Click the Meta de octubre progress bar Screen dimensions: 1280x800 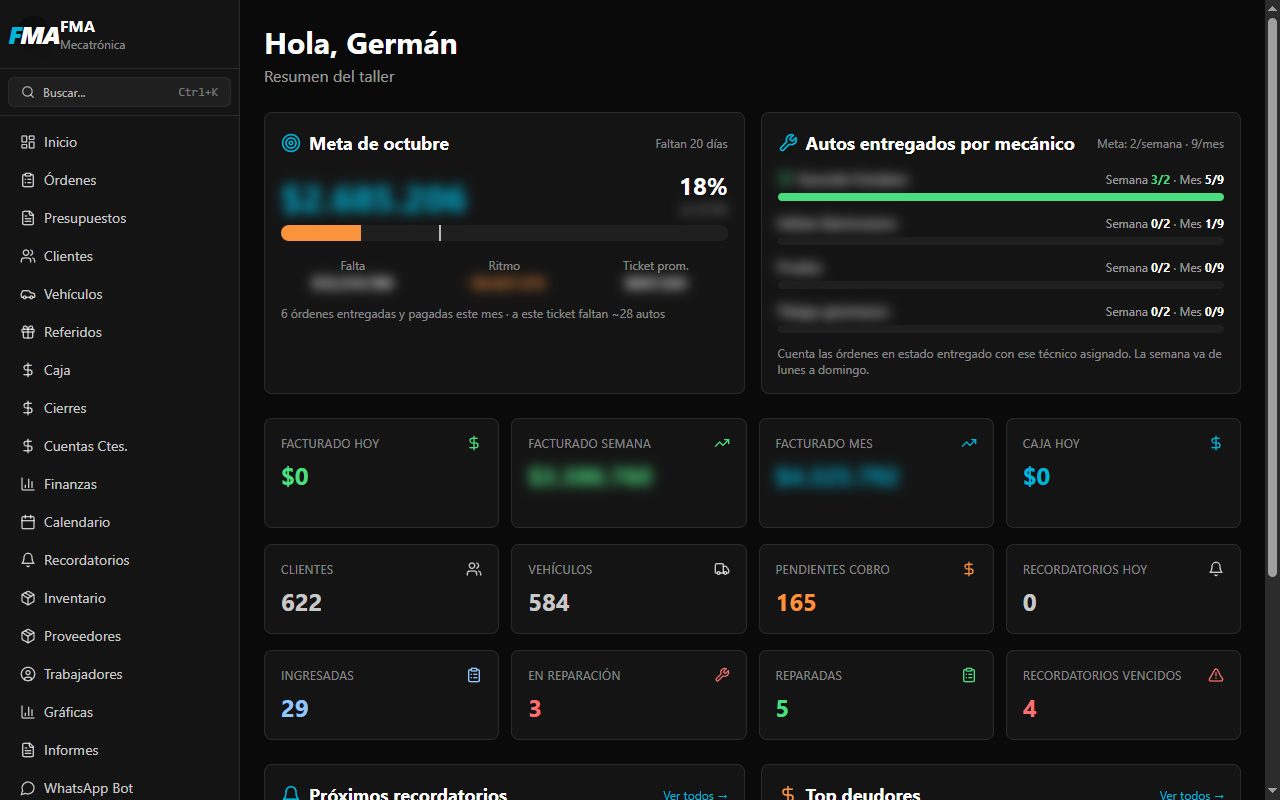(x=504, y=233)
